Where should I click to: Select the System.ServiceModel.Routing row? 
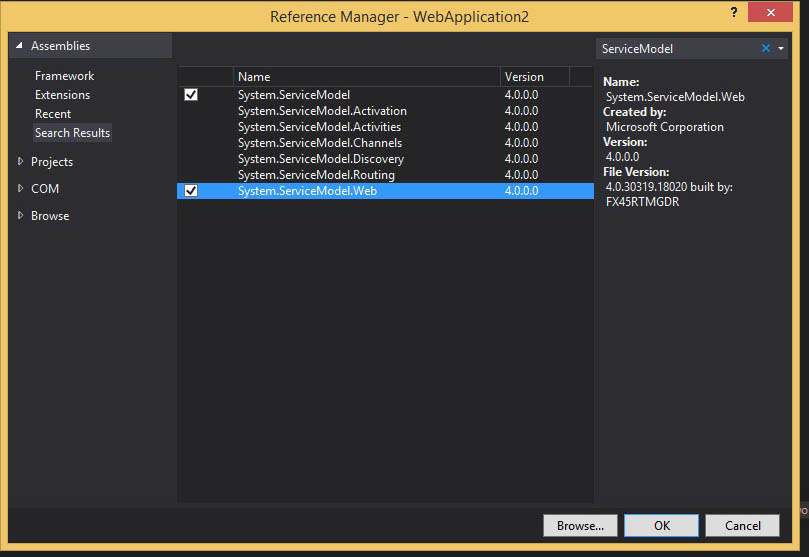coord(385,175)
